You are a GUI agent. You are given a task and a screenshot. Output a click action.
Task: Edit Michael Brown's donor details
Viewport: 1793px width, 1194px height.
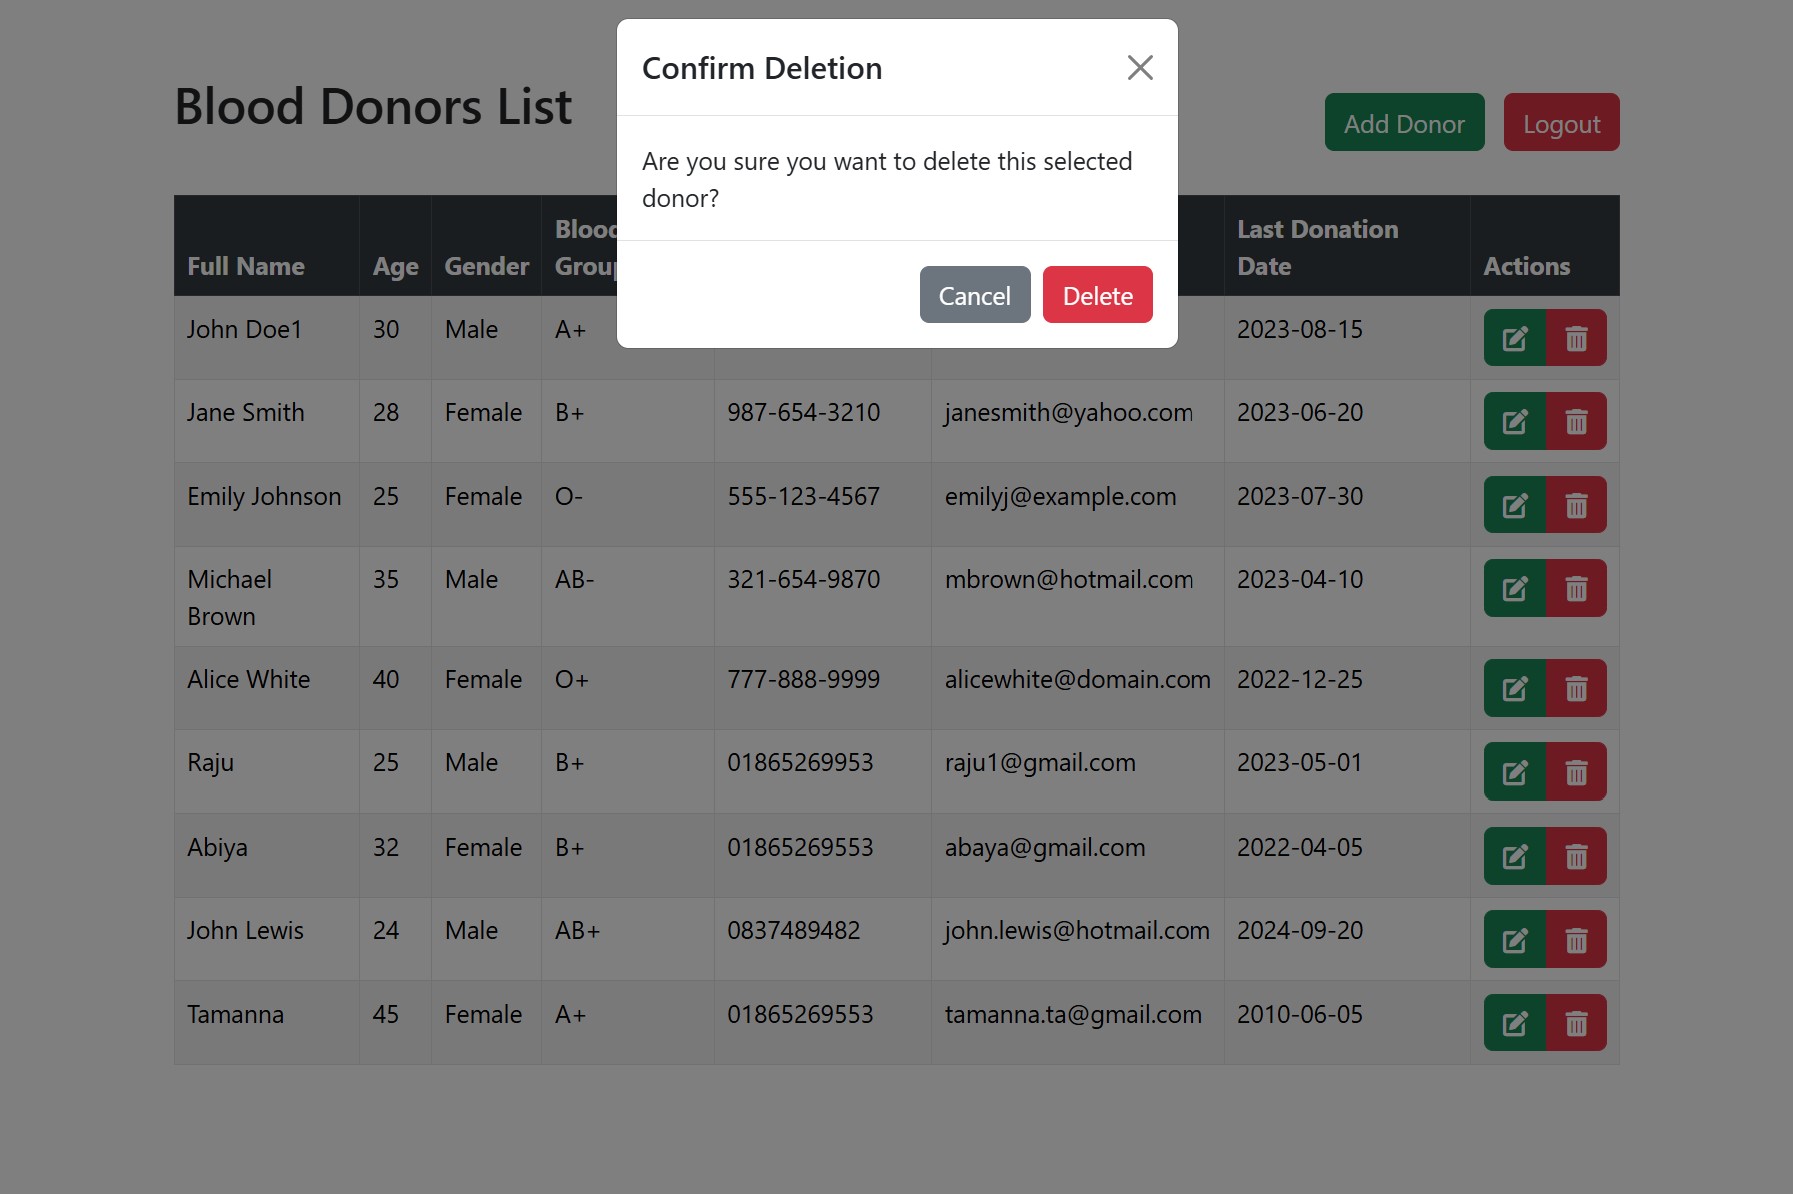1514,588
